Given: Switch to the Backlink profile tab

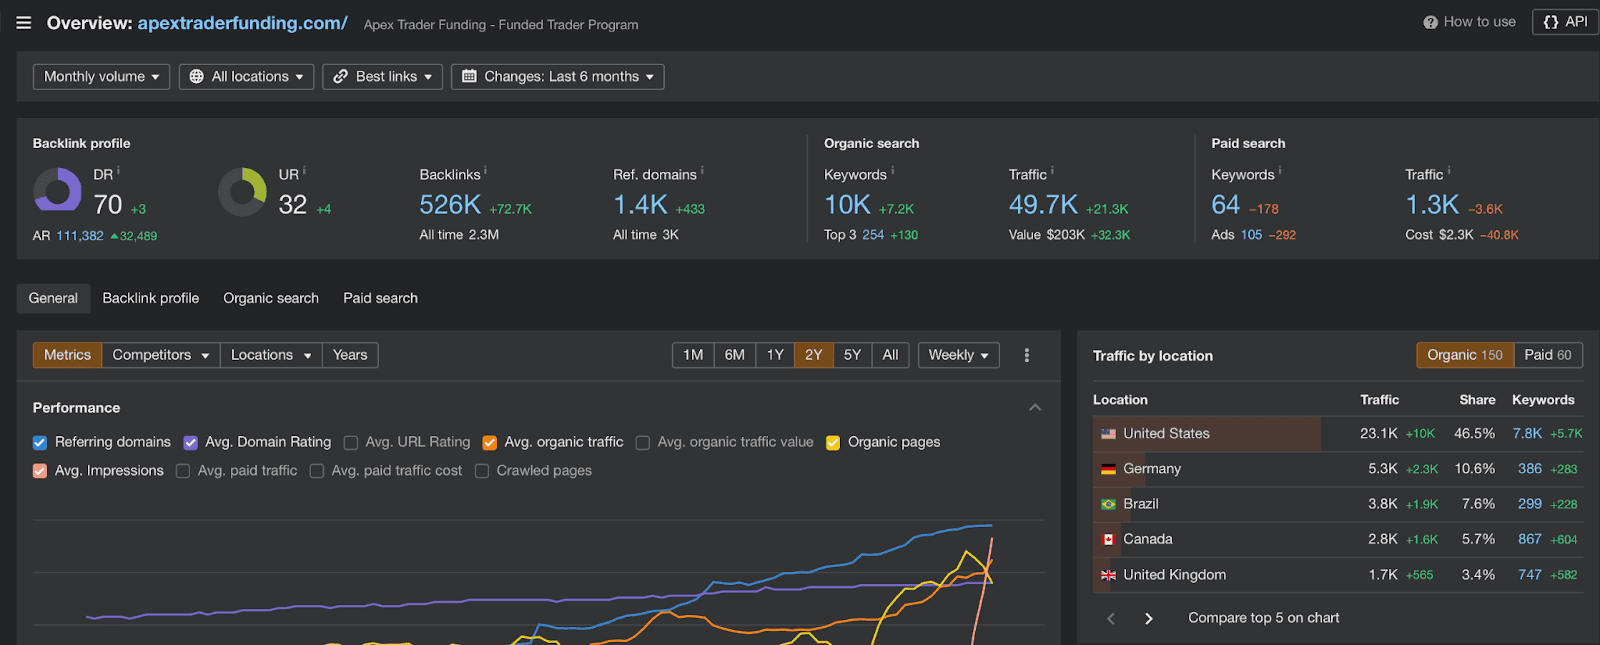Looking at the screenshot, I should coord(151,298).
